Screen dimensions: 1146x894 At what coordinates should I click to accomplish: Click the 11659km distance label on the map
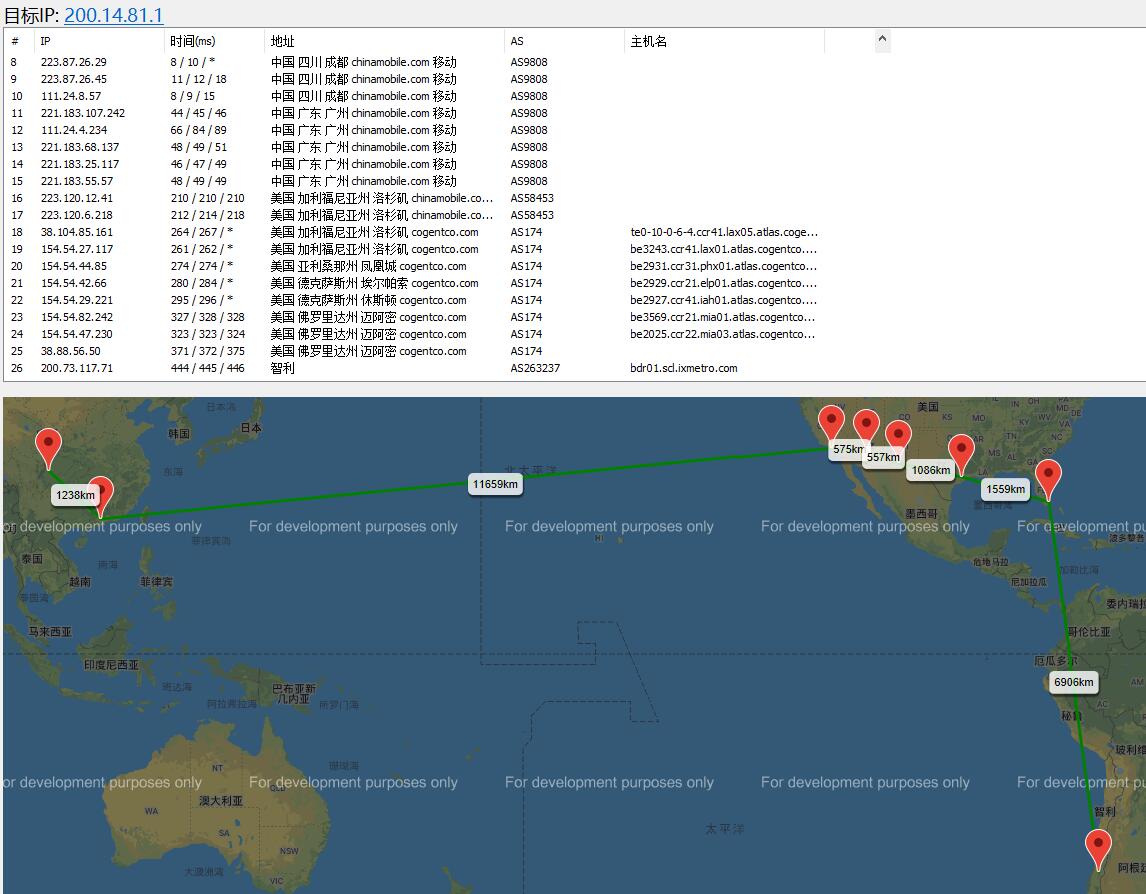coord(495,484)
